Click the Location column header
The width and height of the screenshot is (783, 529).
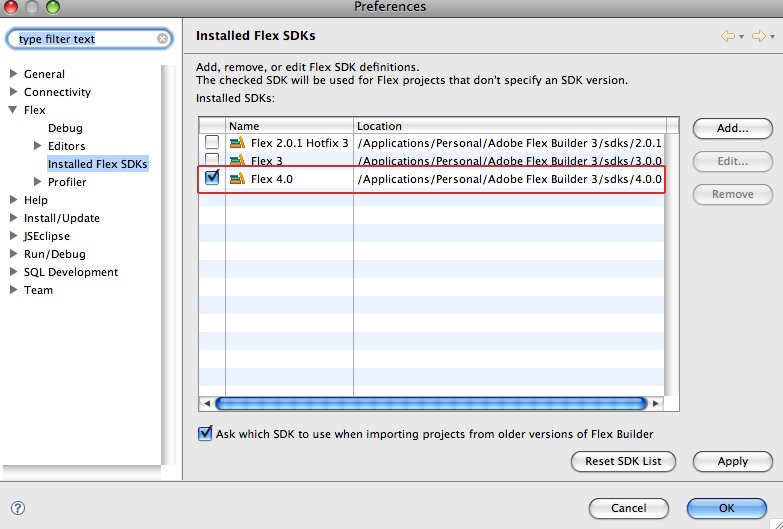pos(510,126)
